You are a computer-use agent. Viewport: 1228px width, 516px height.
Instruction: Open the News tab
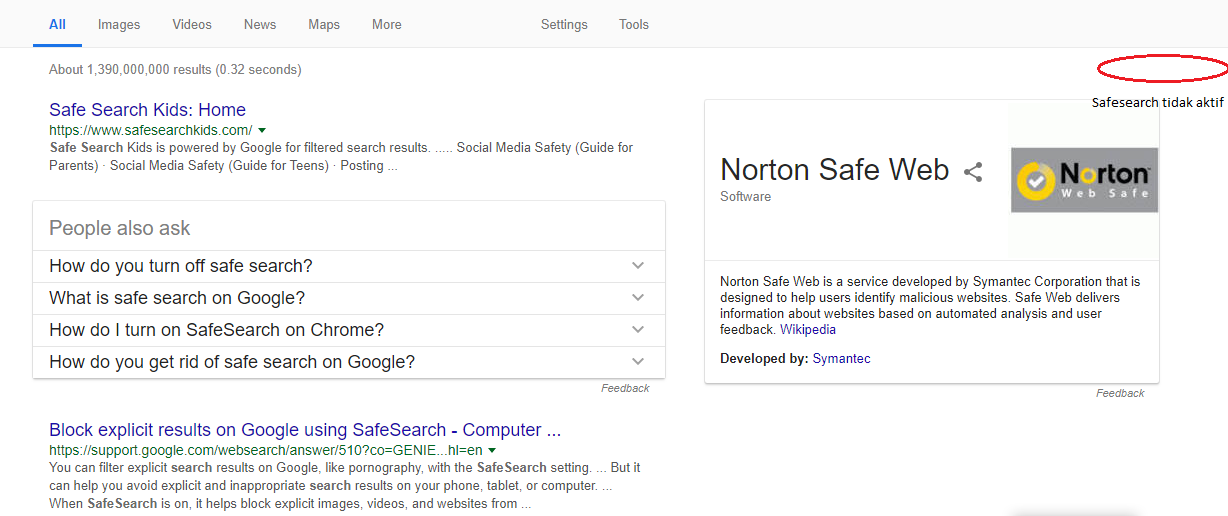point(260,25)
